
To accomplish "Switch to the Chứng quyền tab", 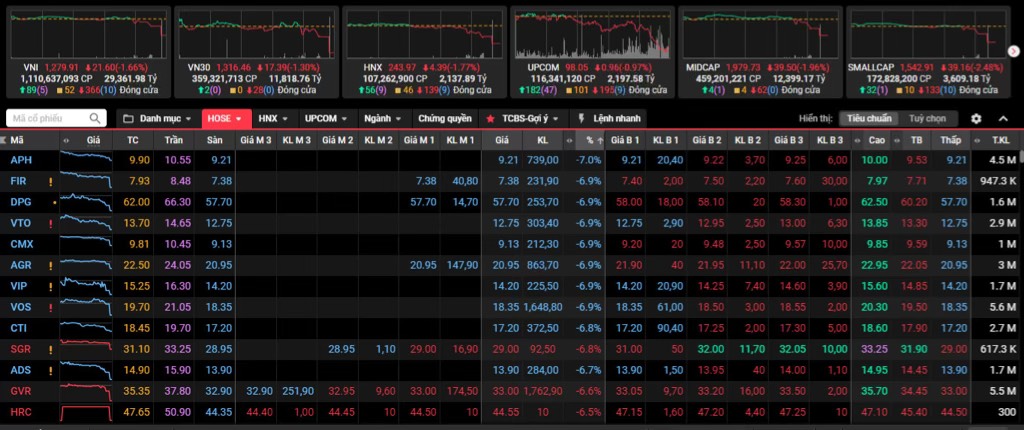I will click(443, 118).
